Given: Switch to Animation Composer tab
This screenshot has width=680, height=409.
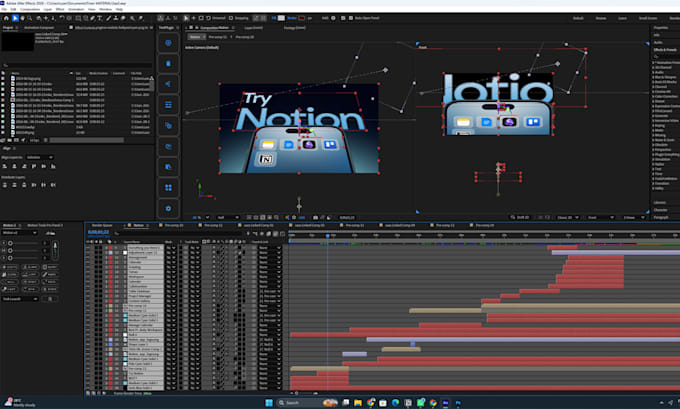Looking at the screenshot, I should 39,27.
